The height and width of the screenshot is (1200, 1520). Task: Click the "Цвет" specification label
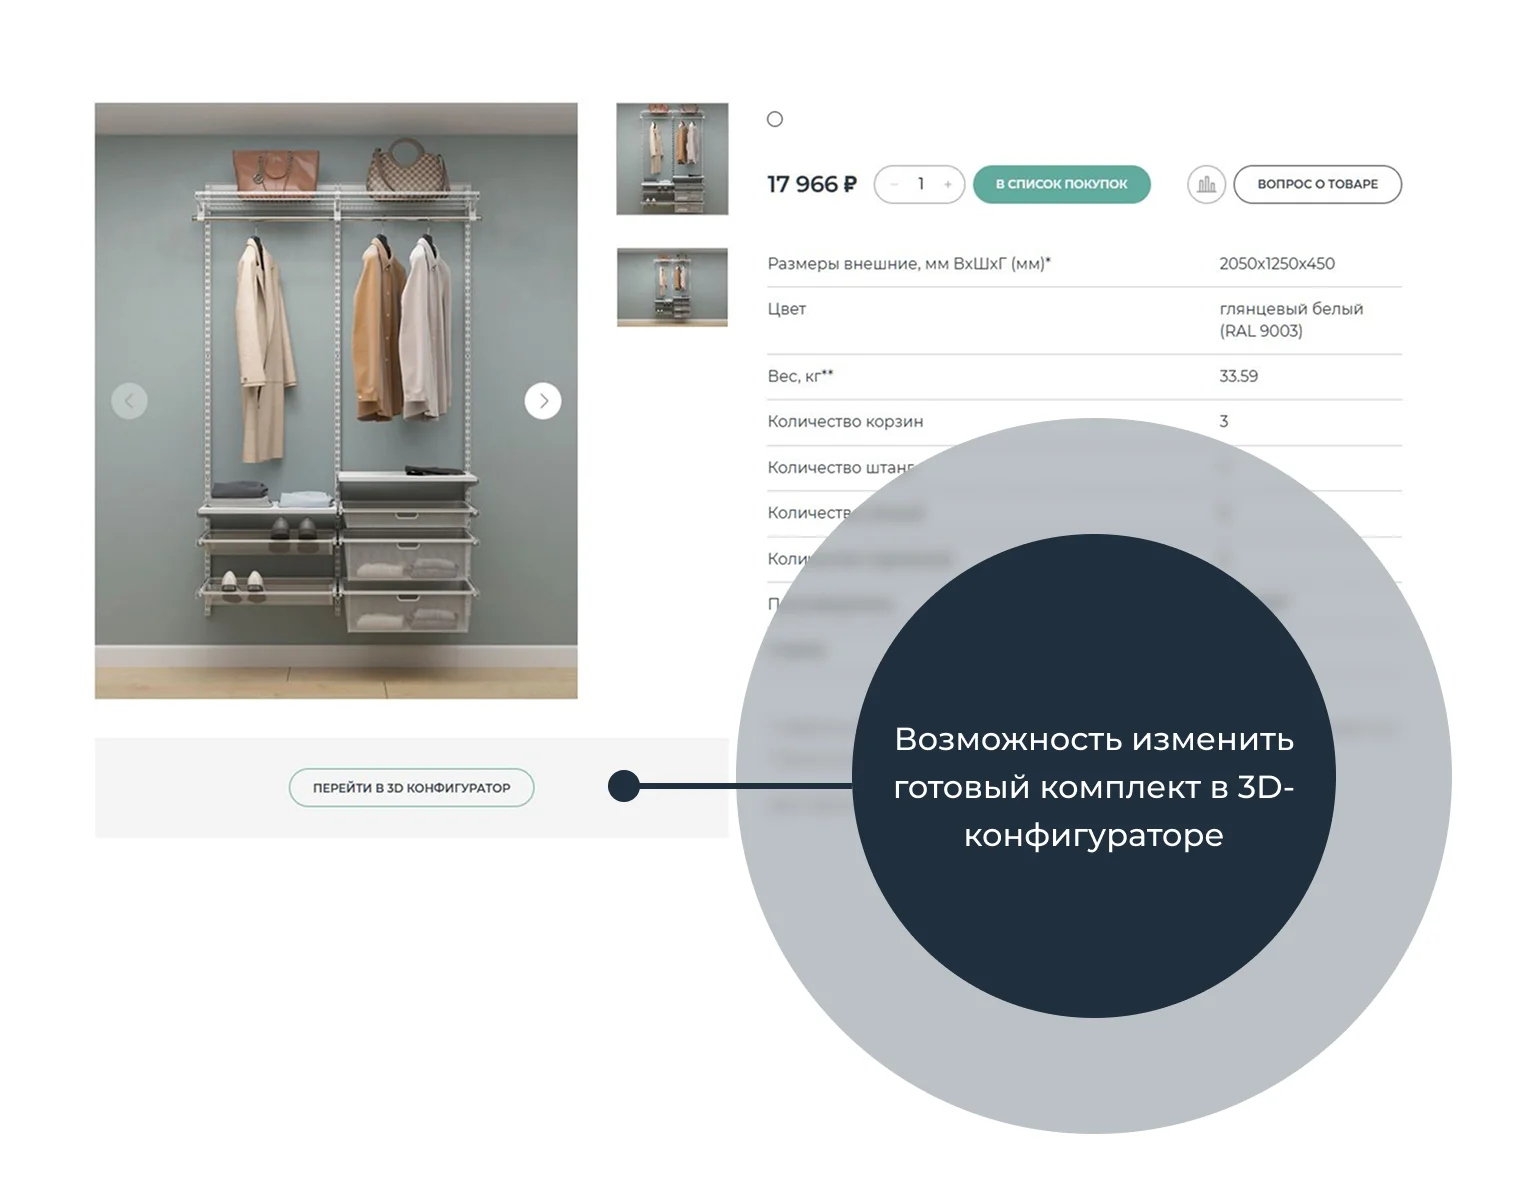[787, 309]
